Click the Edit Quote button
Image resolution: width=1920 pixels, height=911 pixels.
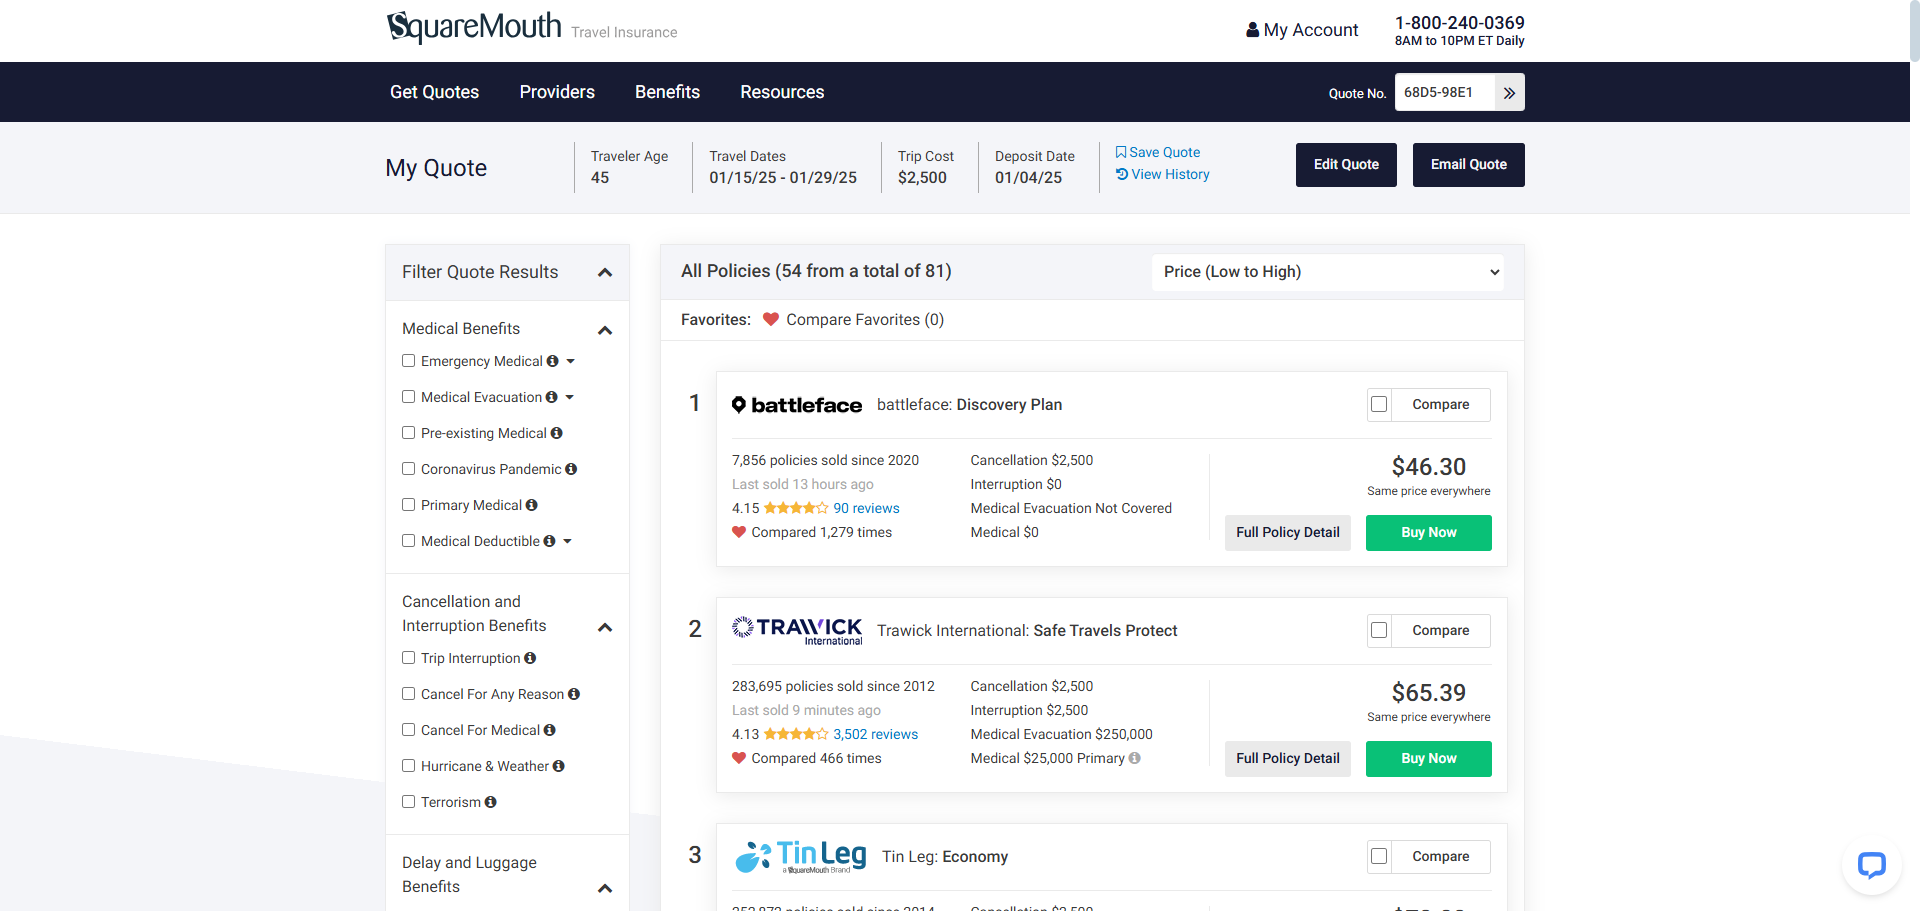point(1346,165)
